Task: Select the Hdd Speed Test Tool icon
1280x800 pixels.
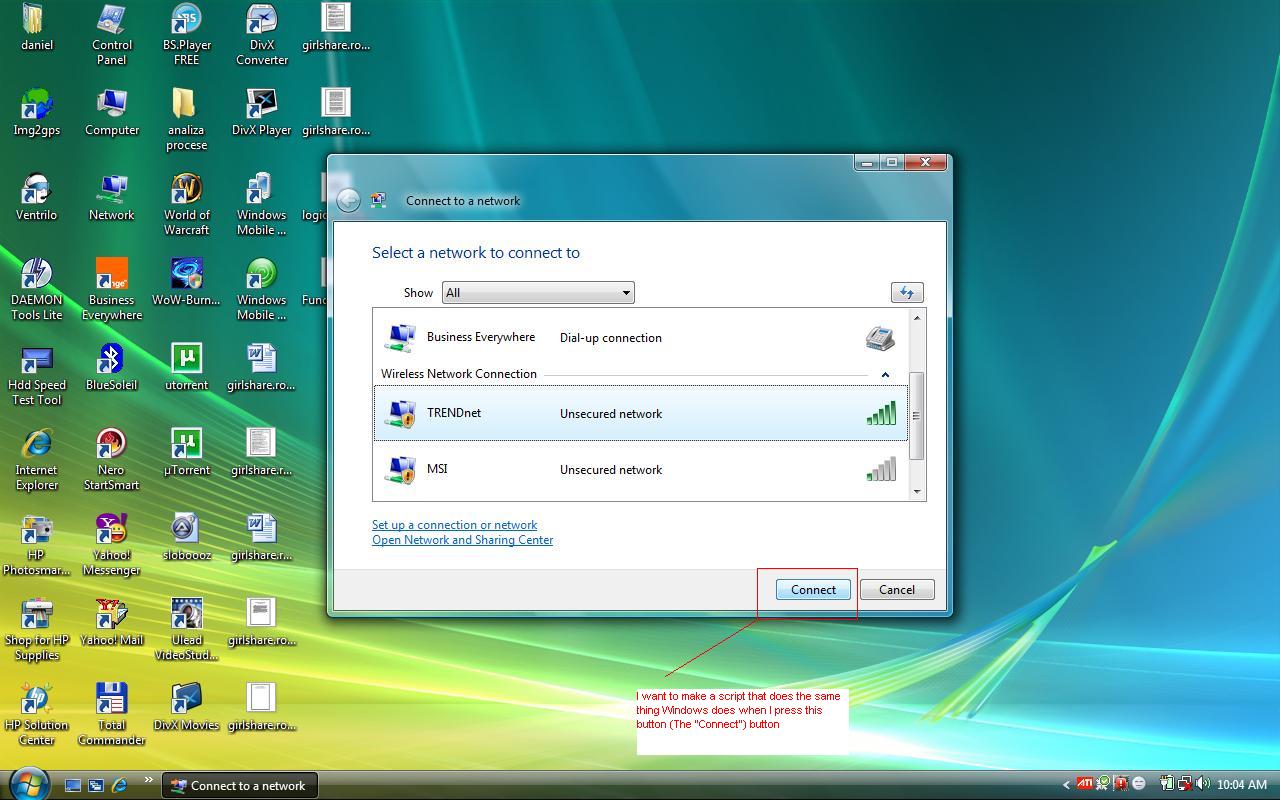Action: 36,375
